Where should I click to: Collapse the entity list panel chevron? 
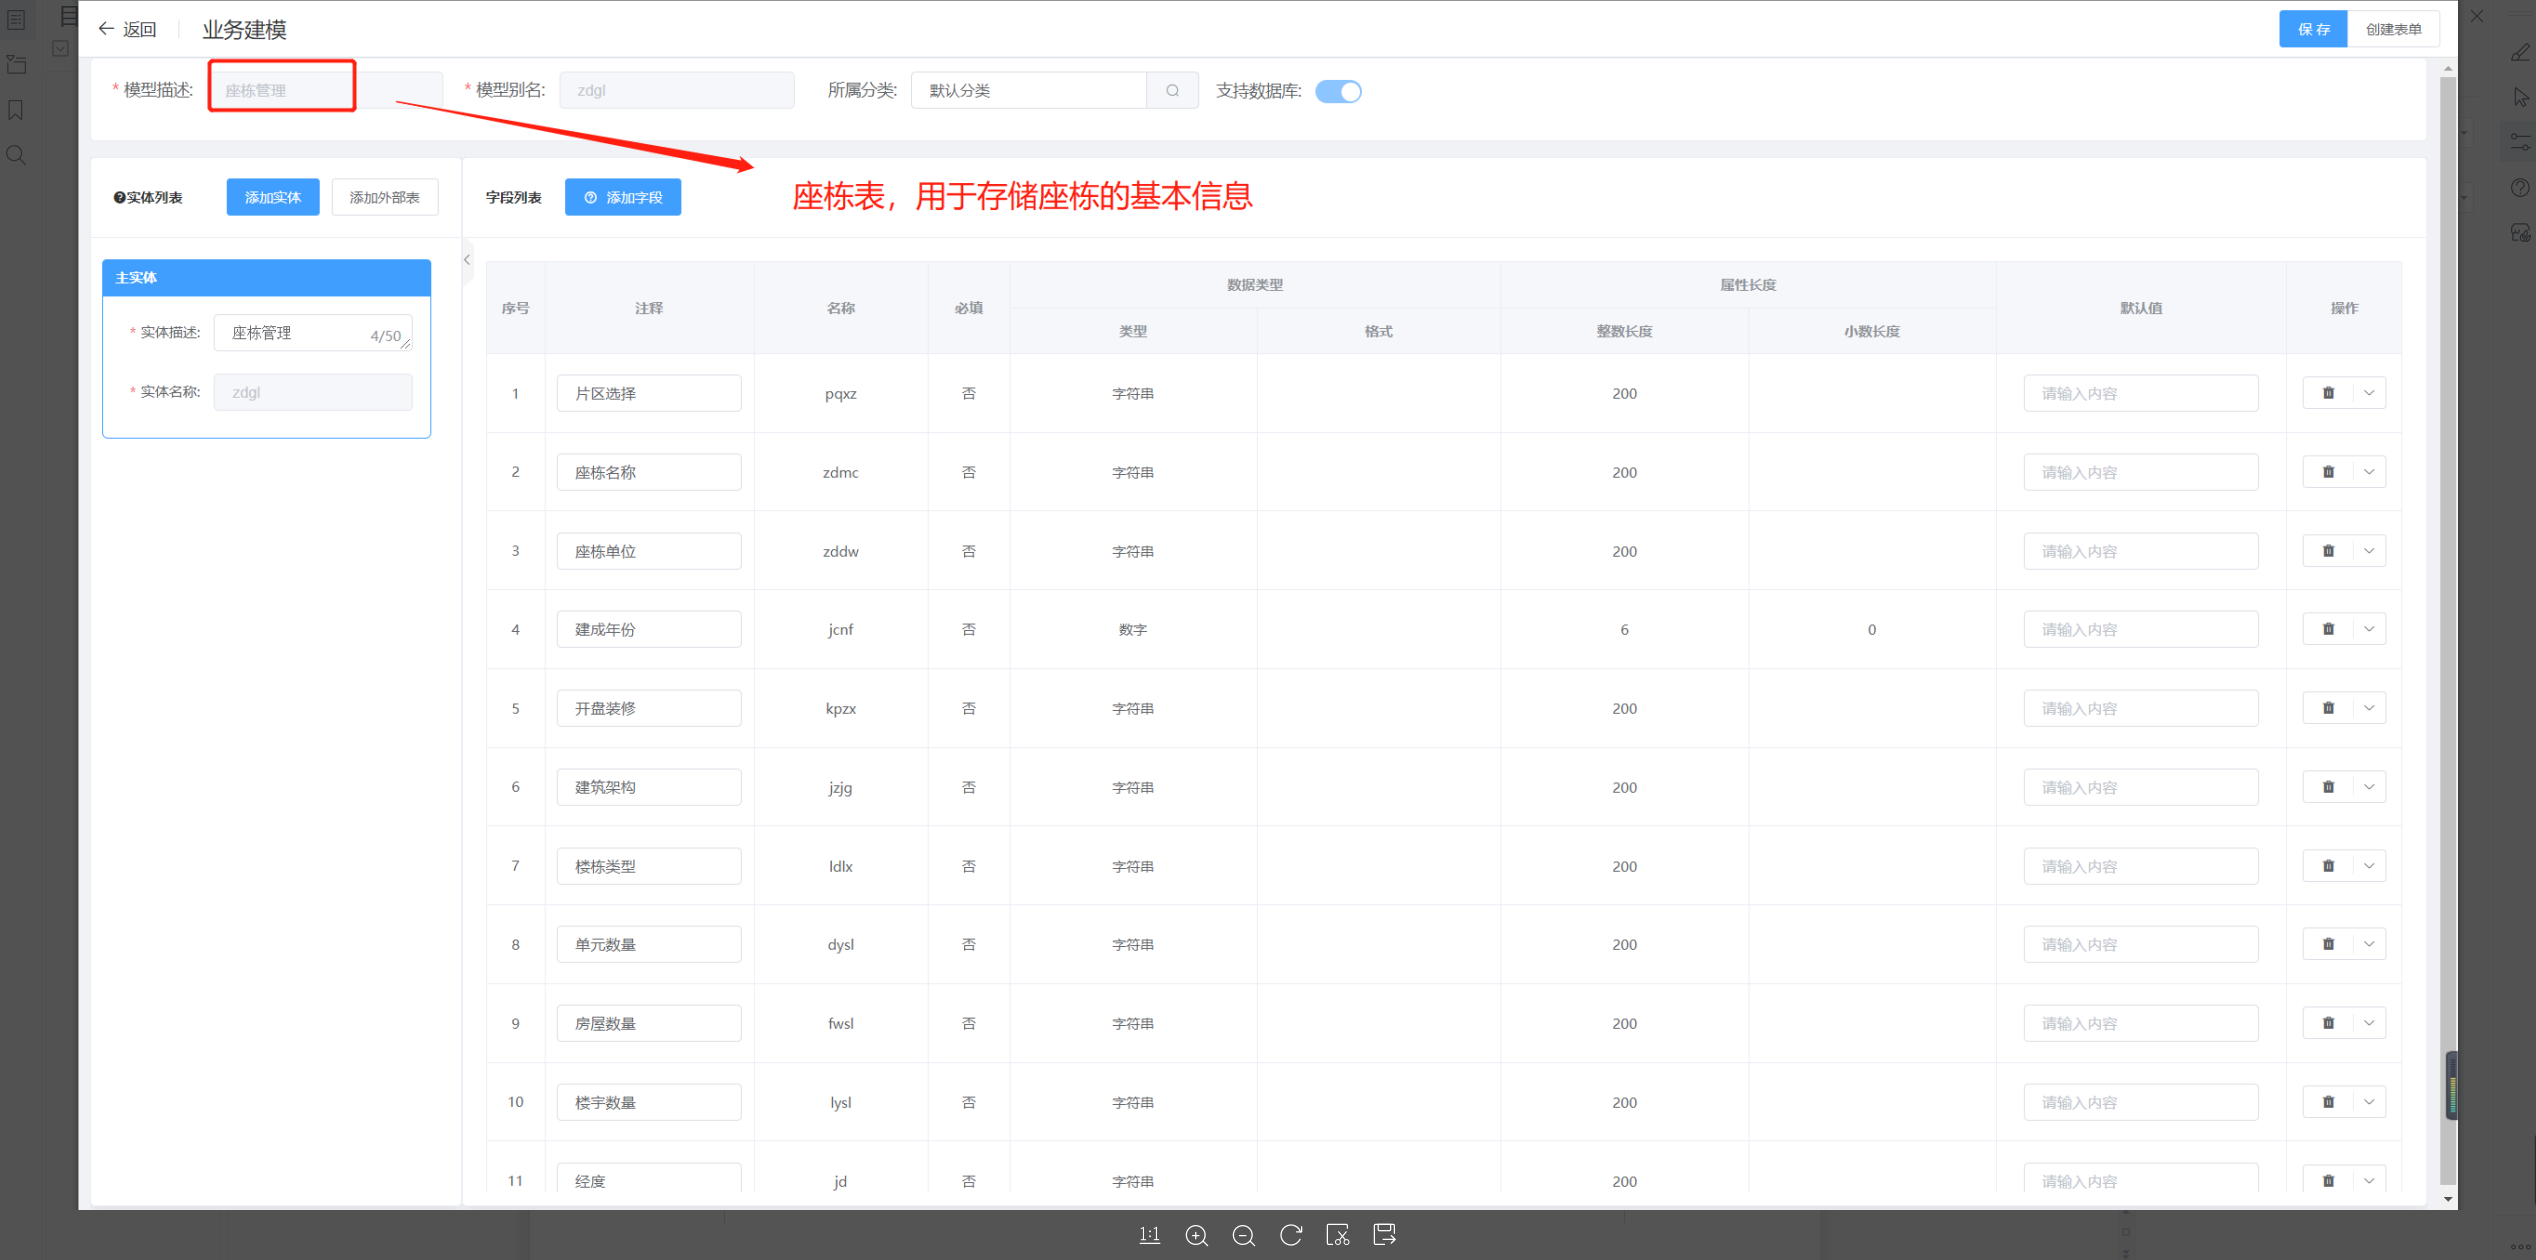(x=467, y=260)
